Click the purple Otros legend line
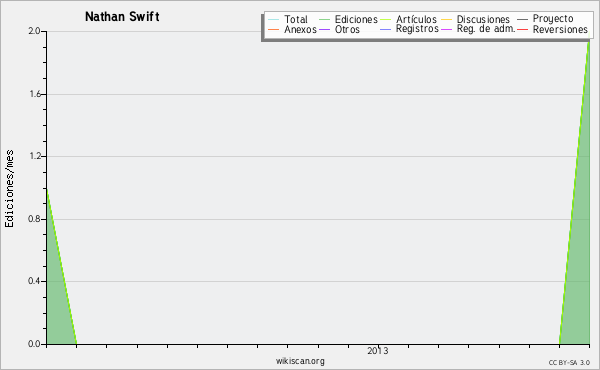Image resolution: width=600 pixels, height=370 pixels. tap(324, 30)
